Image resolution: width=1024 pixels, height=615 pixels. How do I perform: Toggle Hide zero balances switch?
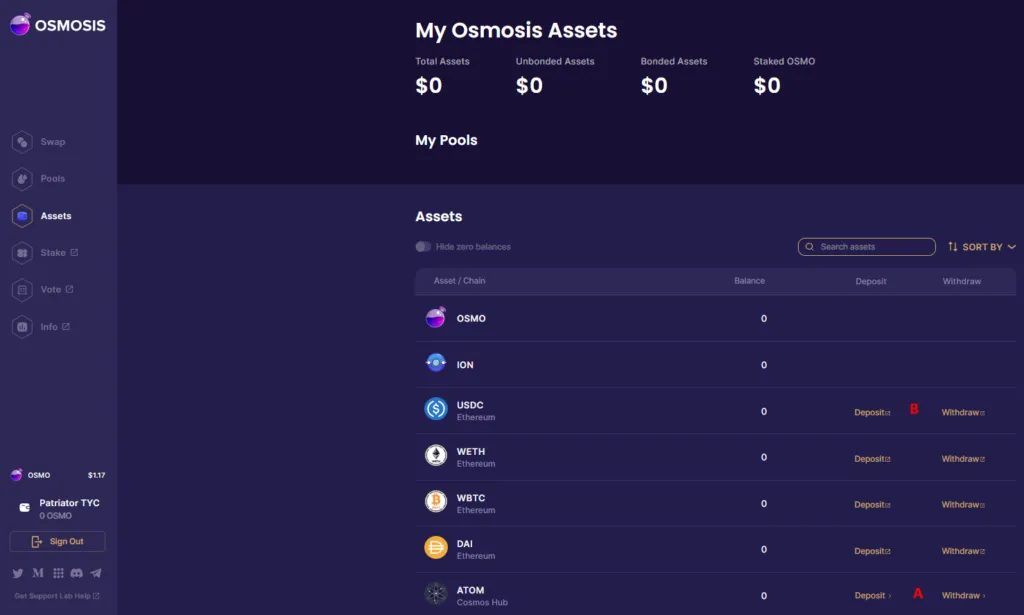click(423, 247)
